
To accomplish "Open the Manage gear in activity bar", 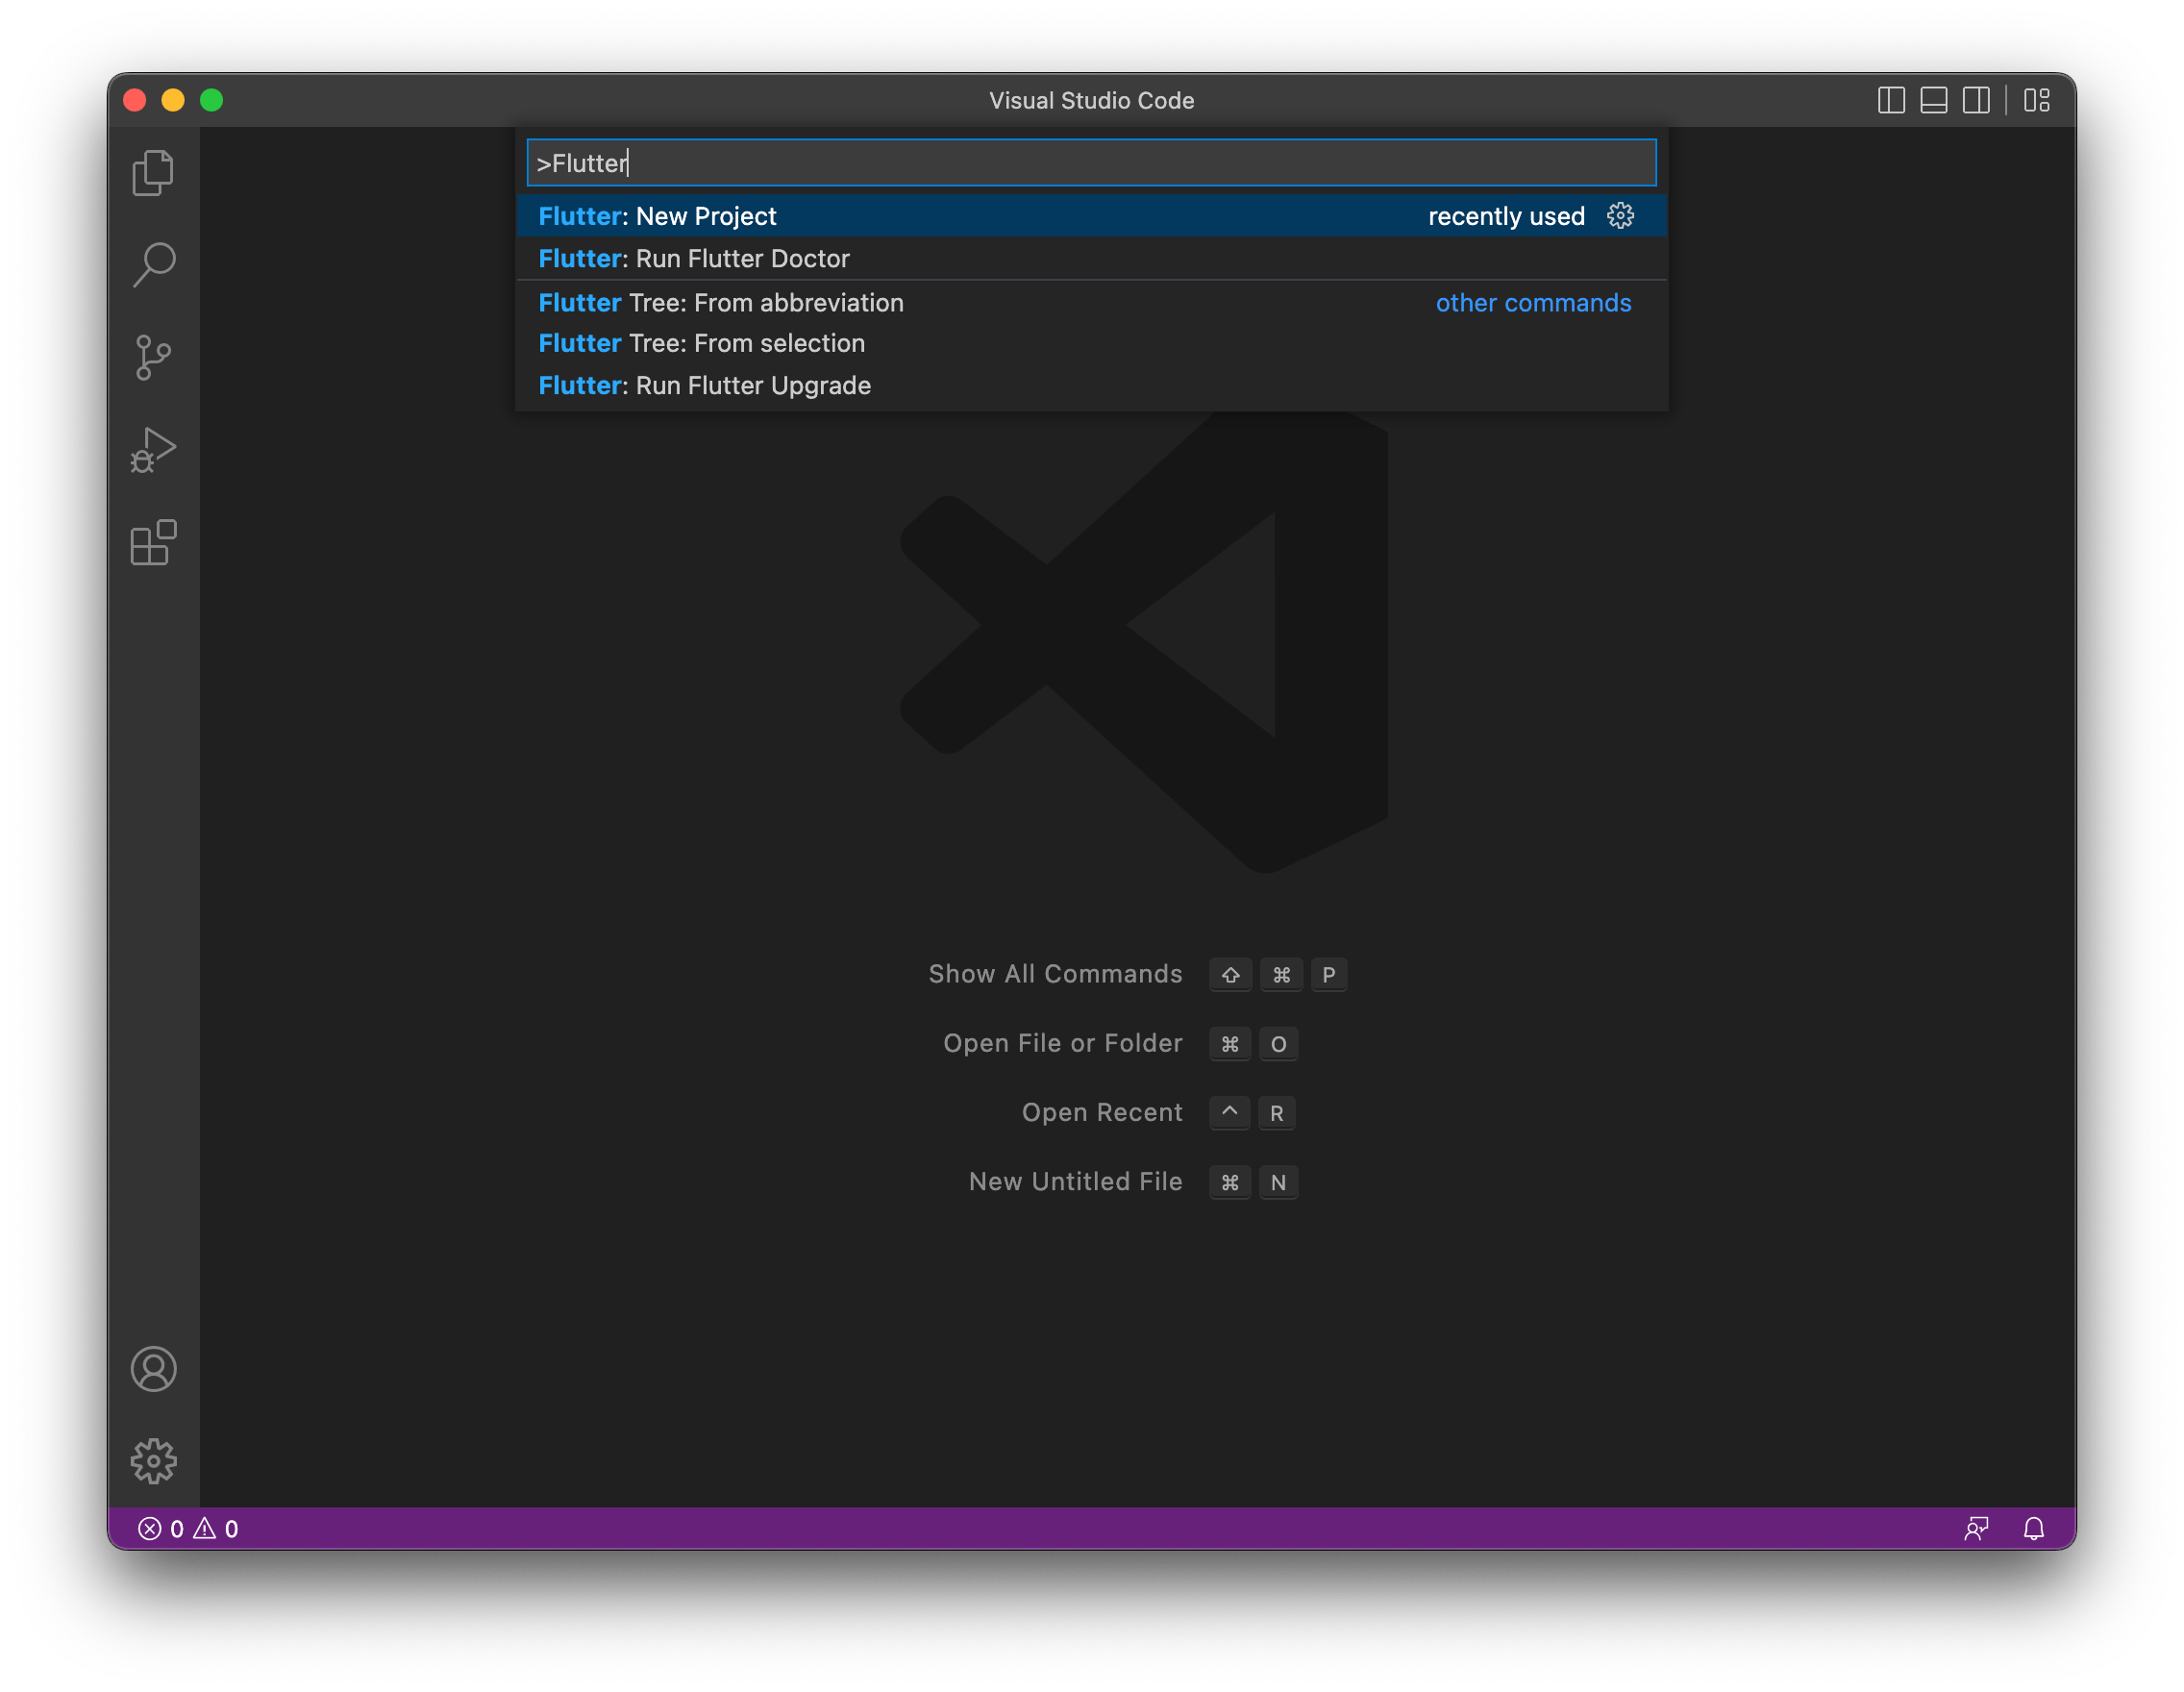I will pyautogui.click(x=153, y=1461).
